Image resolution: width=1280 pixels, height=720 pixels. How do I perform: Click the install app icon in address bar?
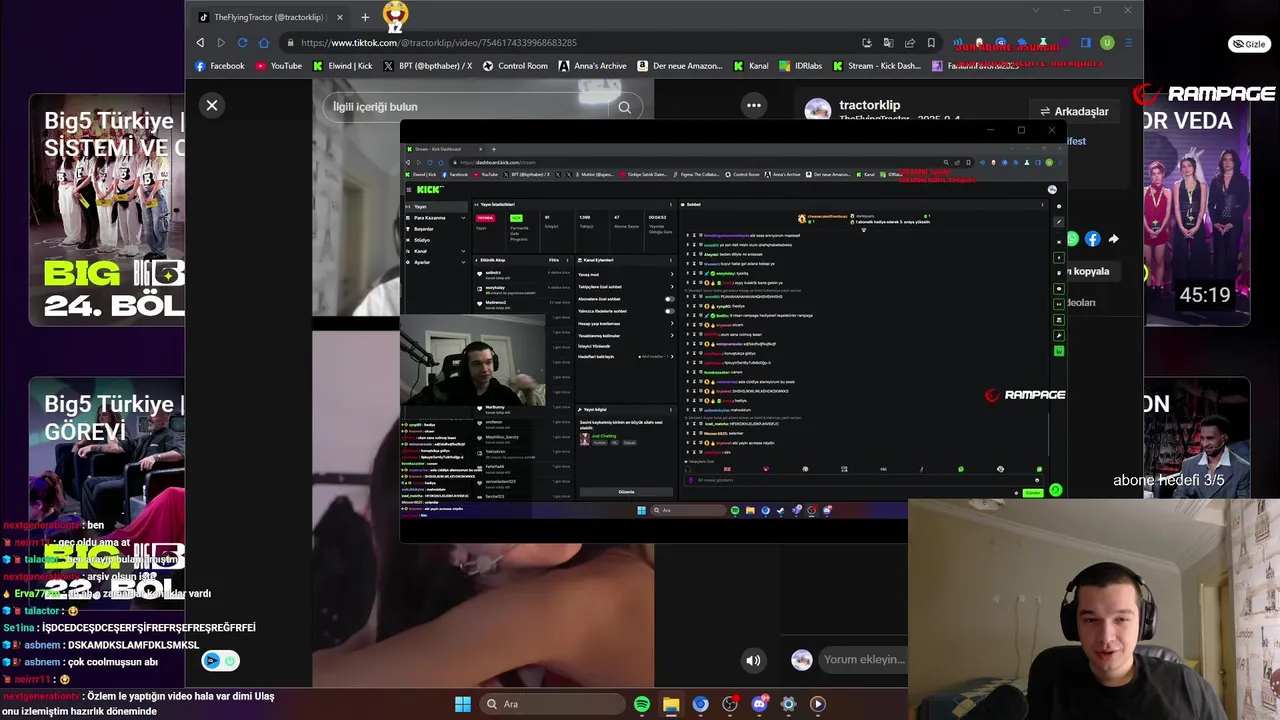point(867,43)
